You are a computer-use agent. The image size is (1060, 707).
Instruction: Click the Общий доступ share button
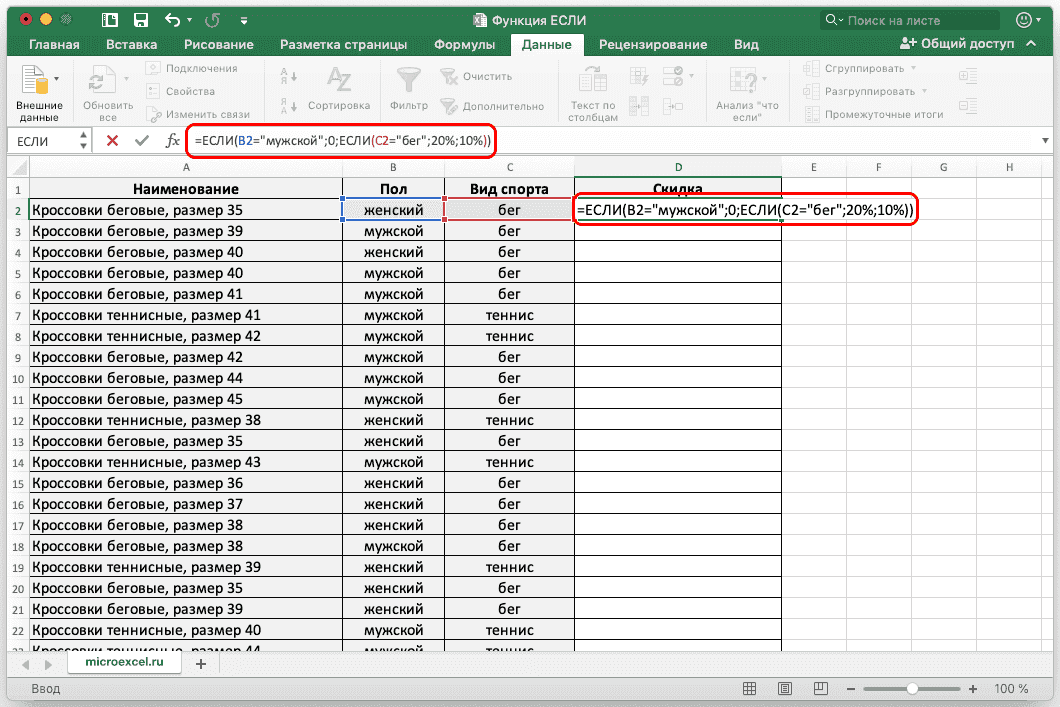pyautogui.click(x=957, y=44)
